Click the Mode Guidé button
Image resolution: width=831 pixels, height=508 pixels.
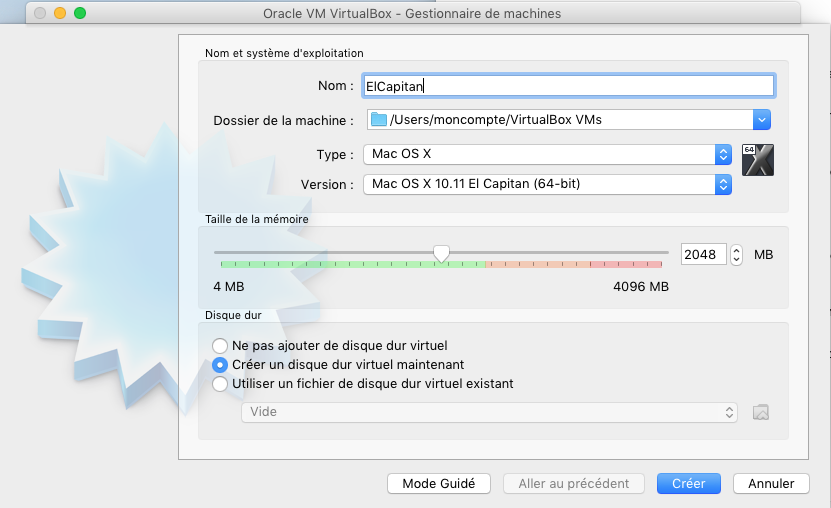(439, 484)
